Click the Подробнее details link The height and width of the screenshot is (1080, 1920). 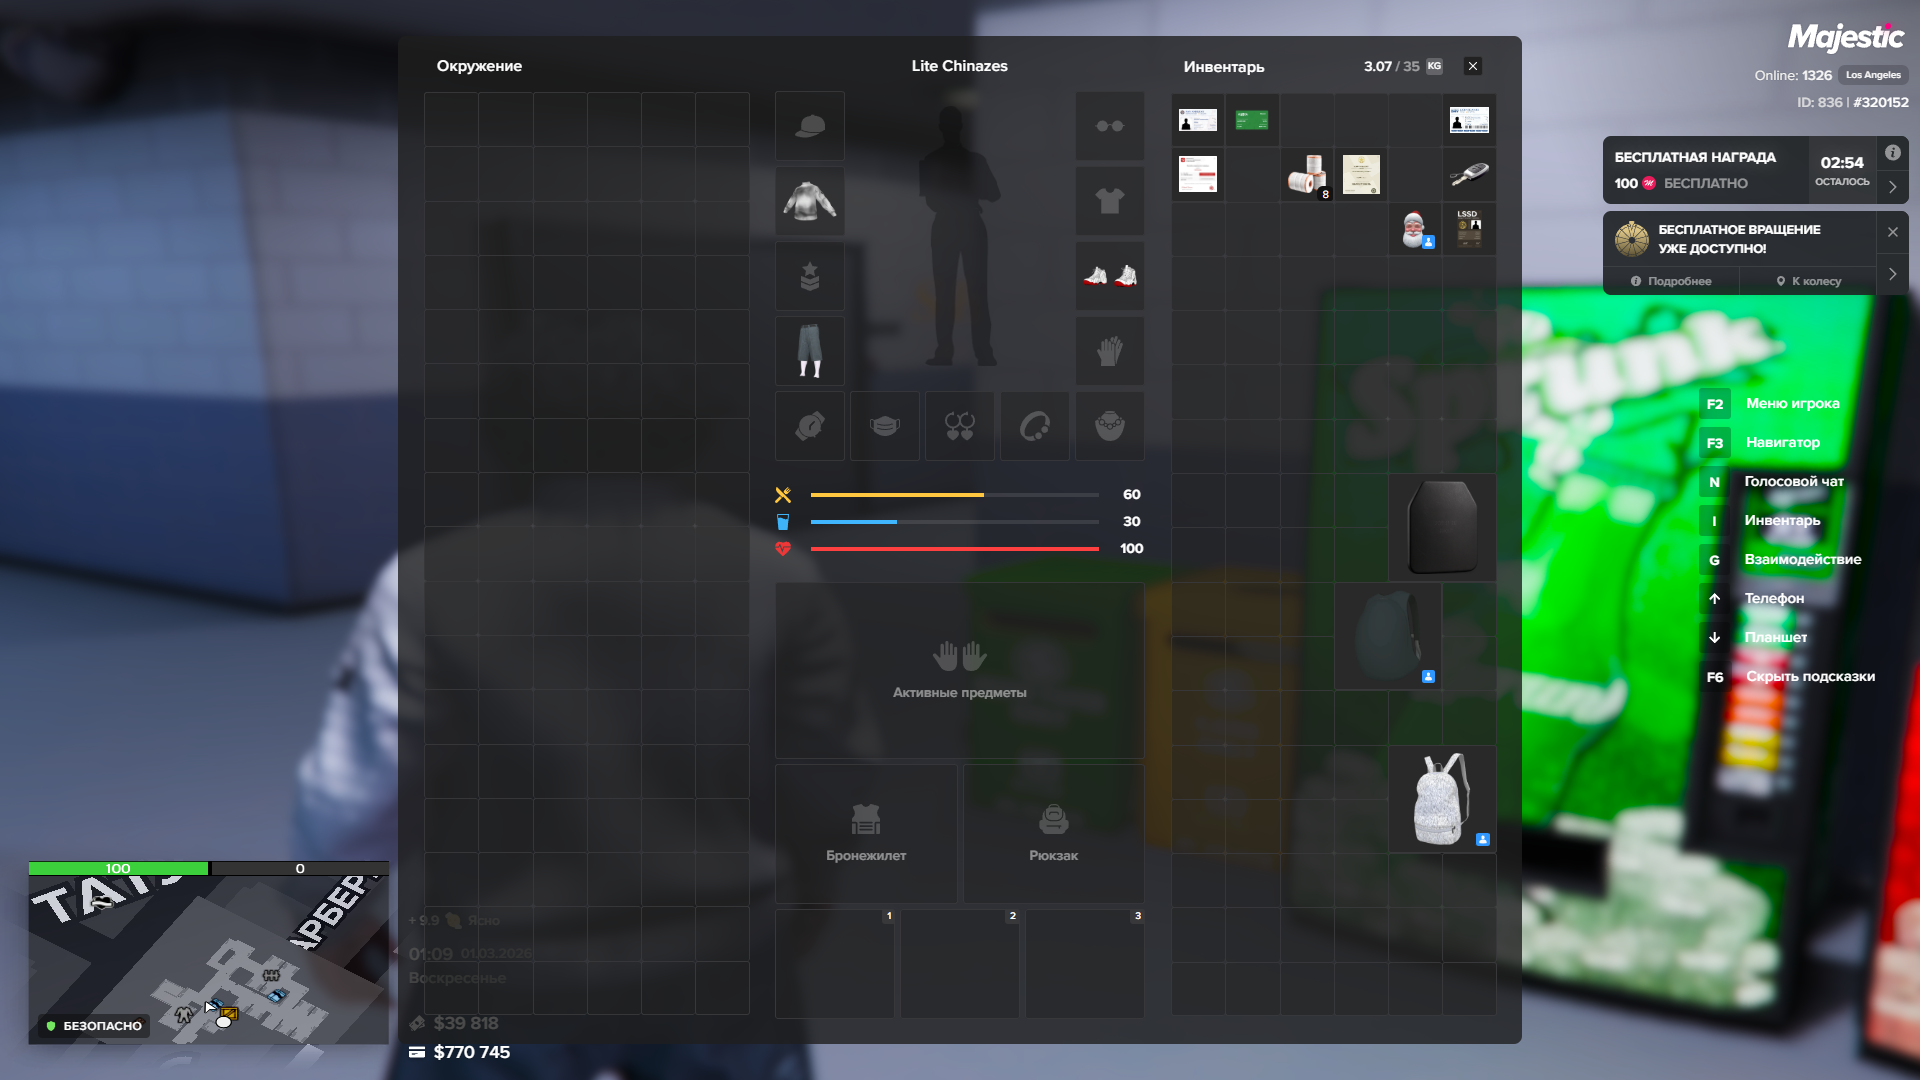[1670, 281]
